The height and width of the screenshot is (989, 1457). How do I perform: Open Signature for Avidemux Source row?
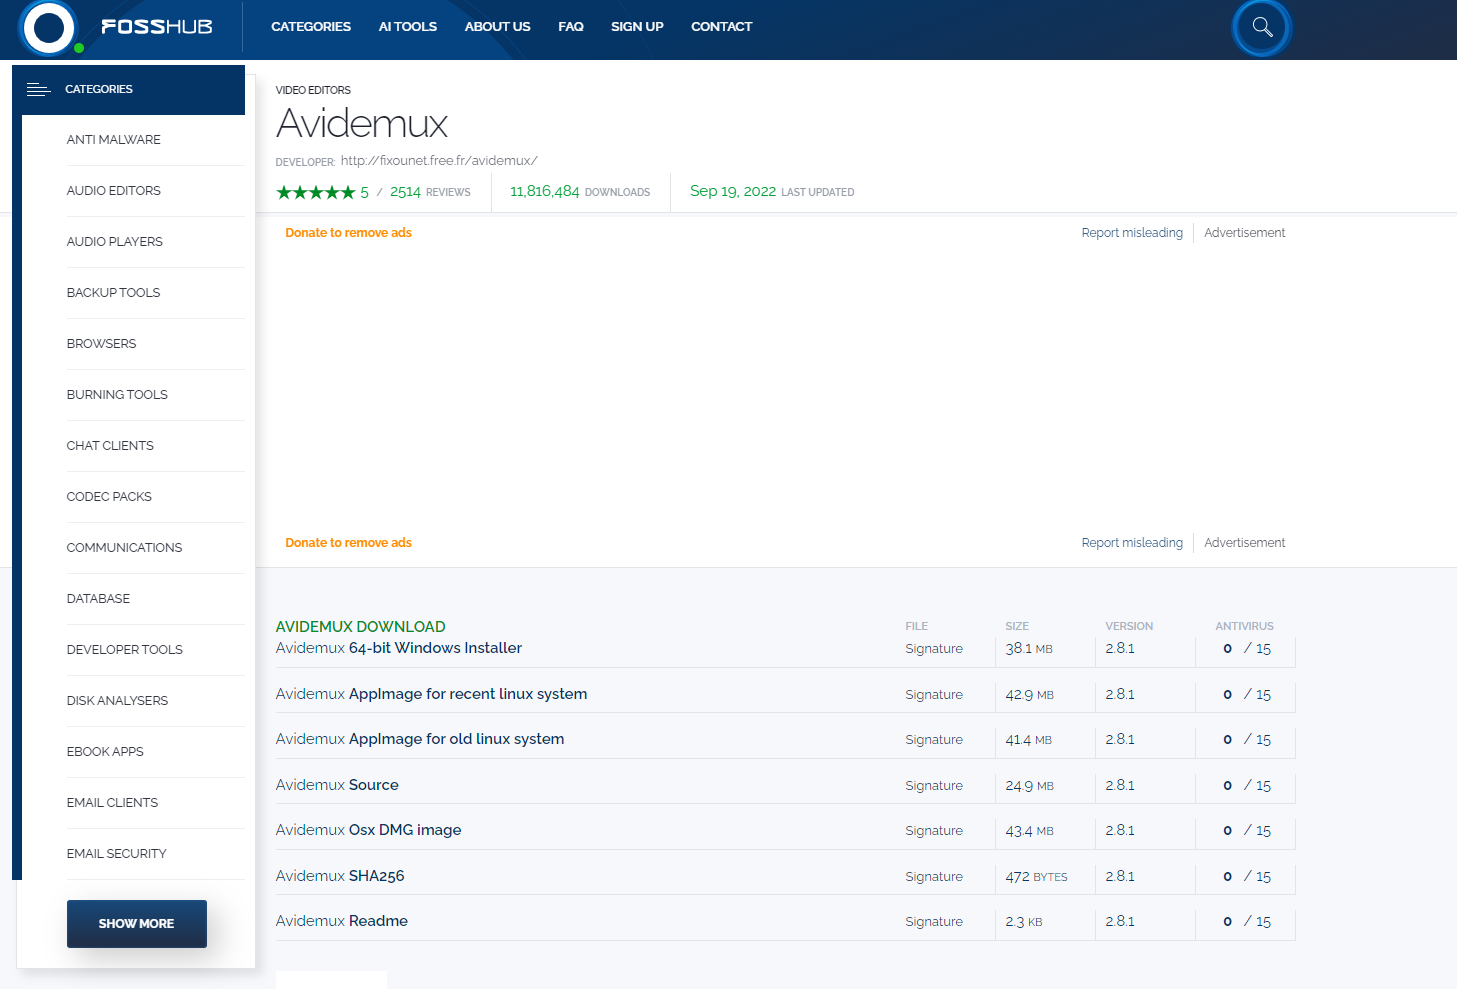click(x=934, y=786)
